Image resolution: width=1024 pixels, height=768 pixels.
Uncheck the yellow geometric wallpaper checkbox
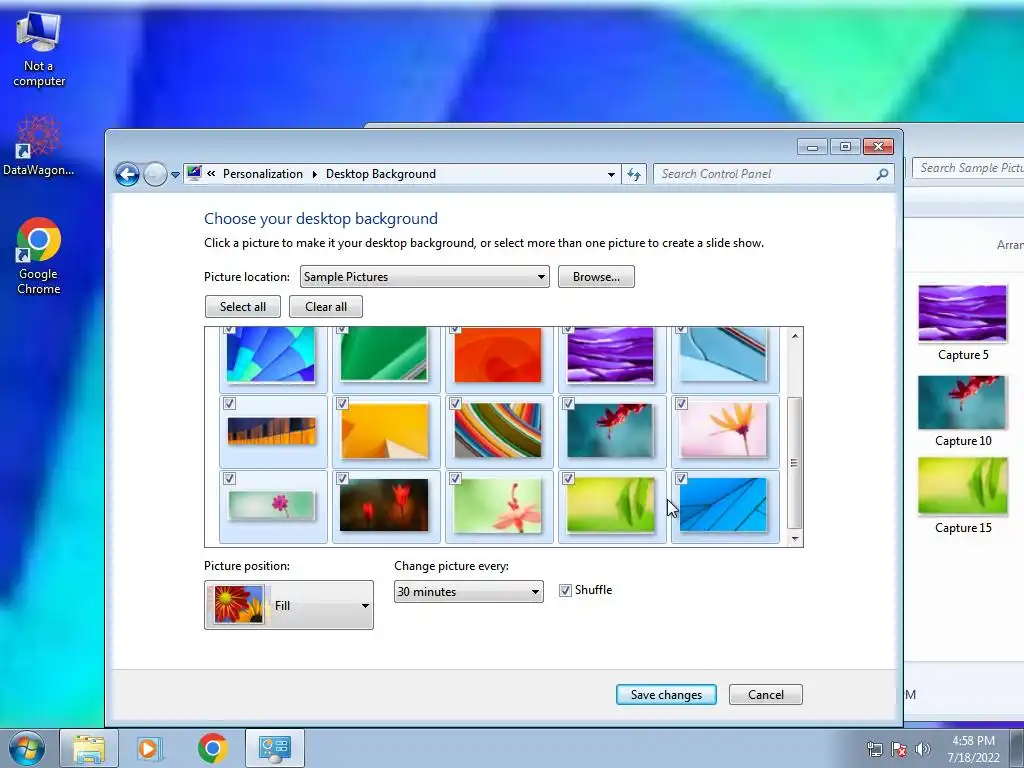tap(342, 404)
